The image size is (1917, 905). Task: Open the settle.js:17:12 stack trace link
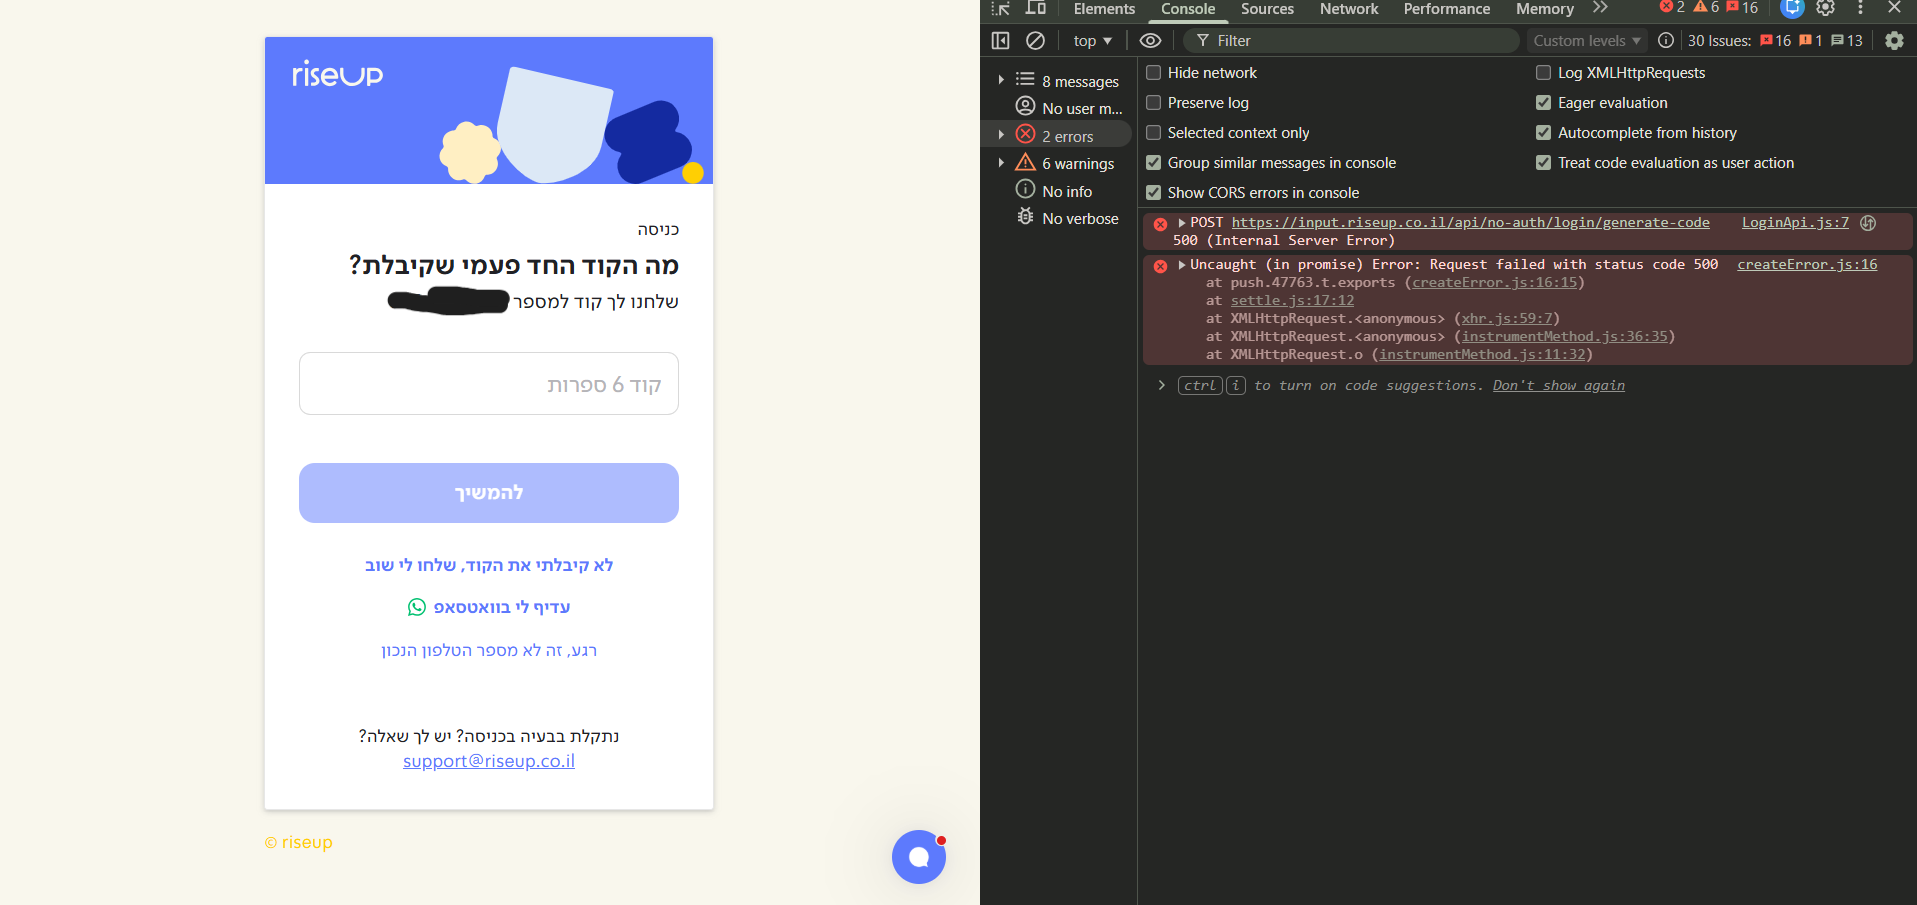[1292, 301]
